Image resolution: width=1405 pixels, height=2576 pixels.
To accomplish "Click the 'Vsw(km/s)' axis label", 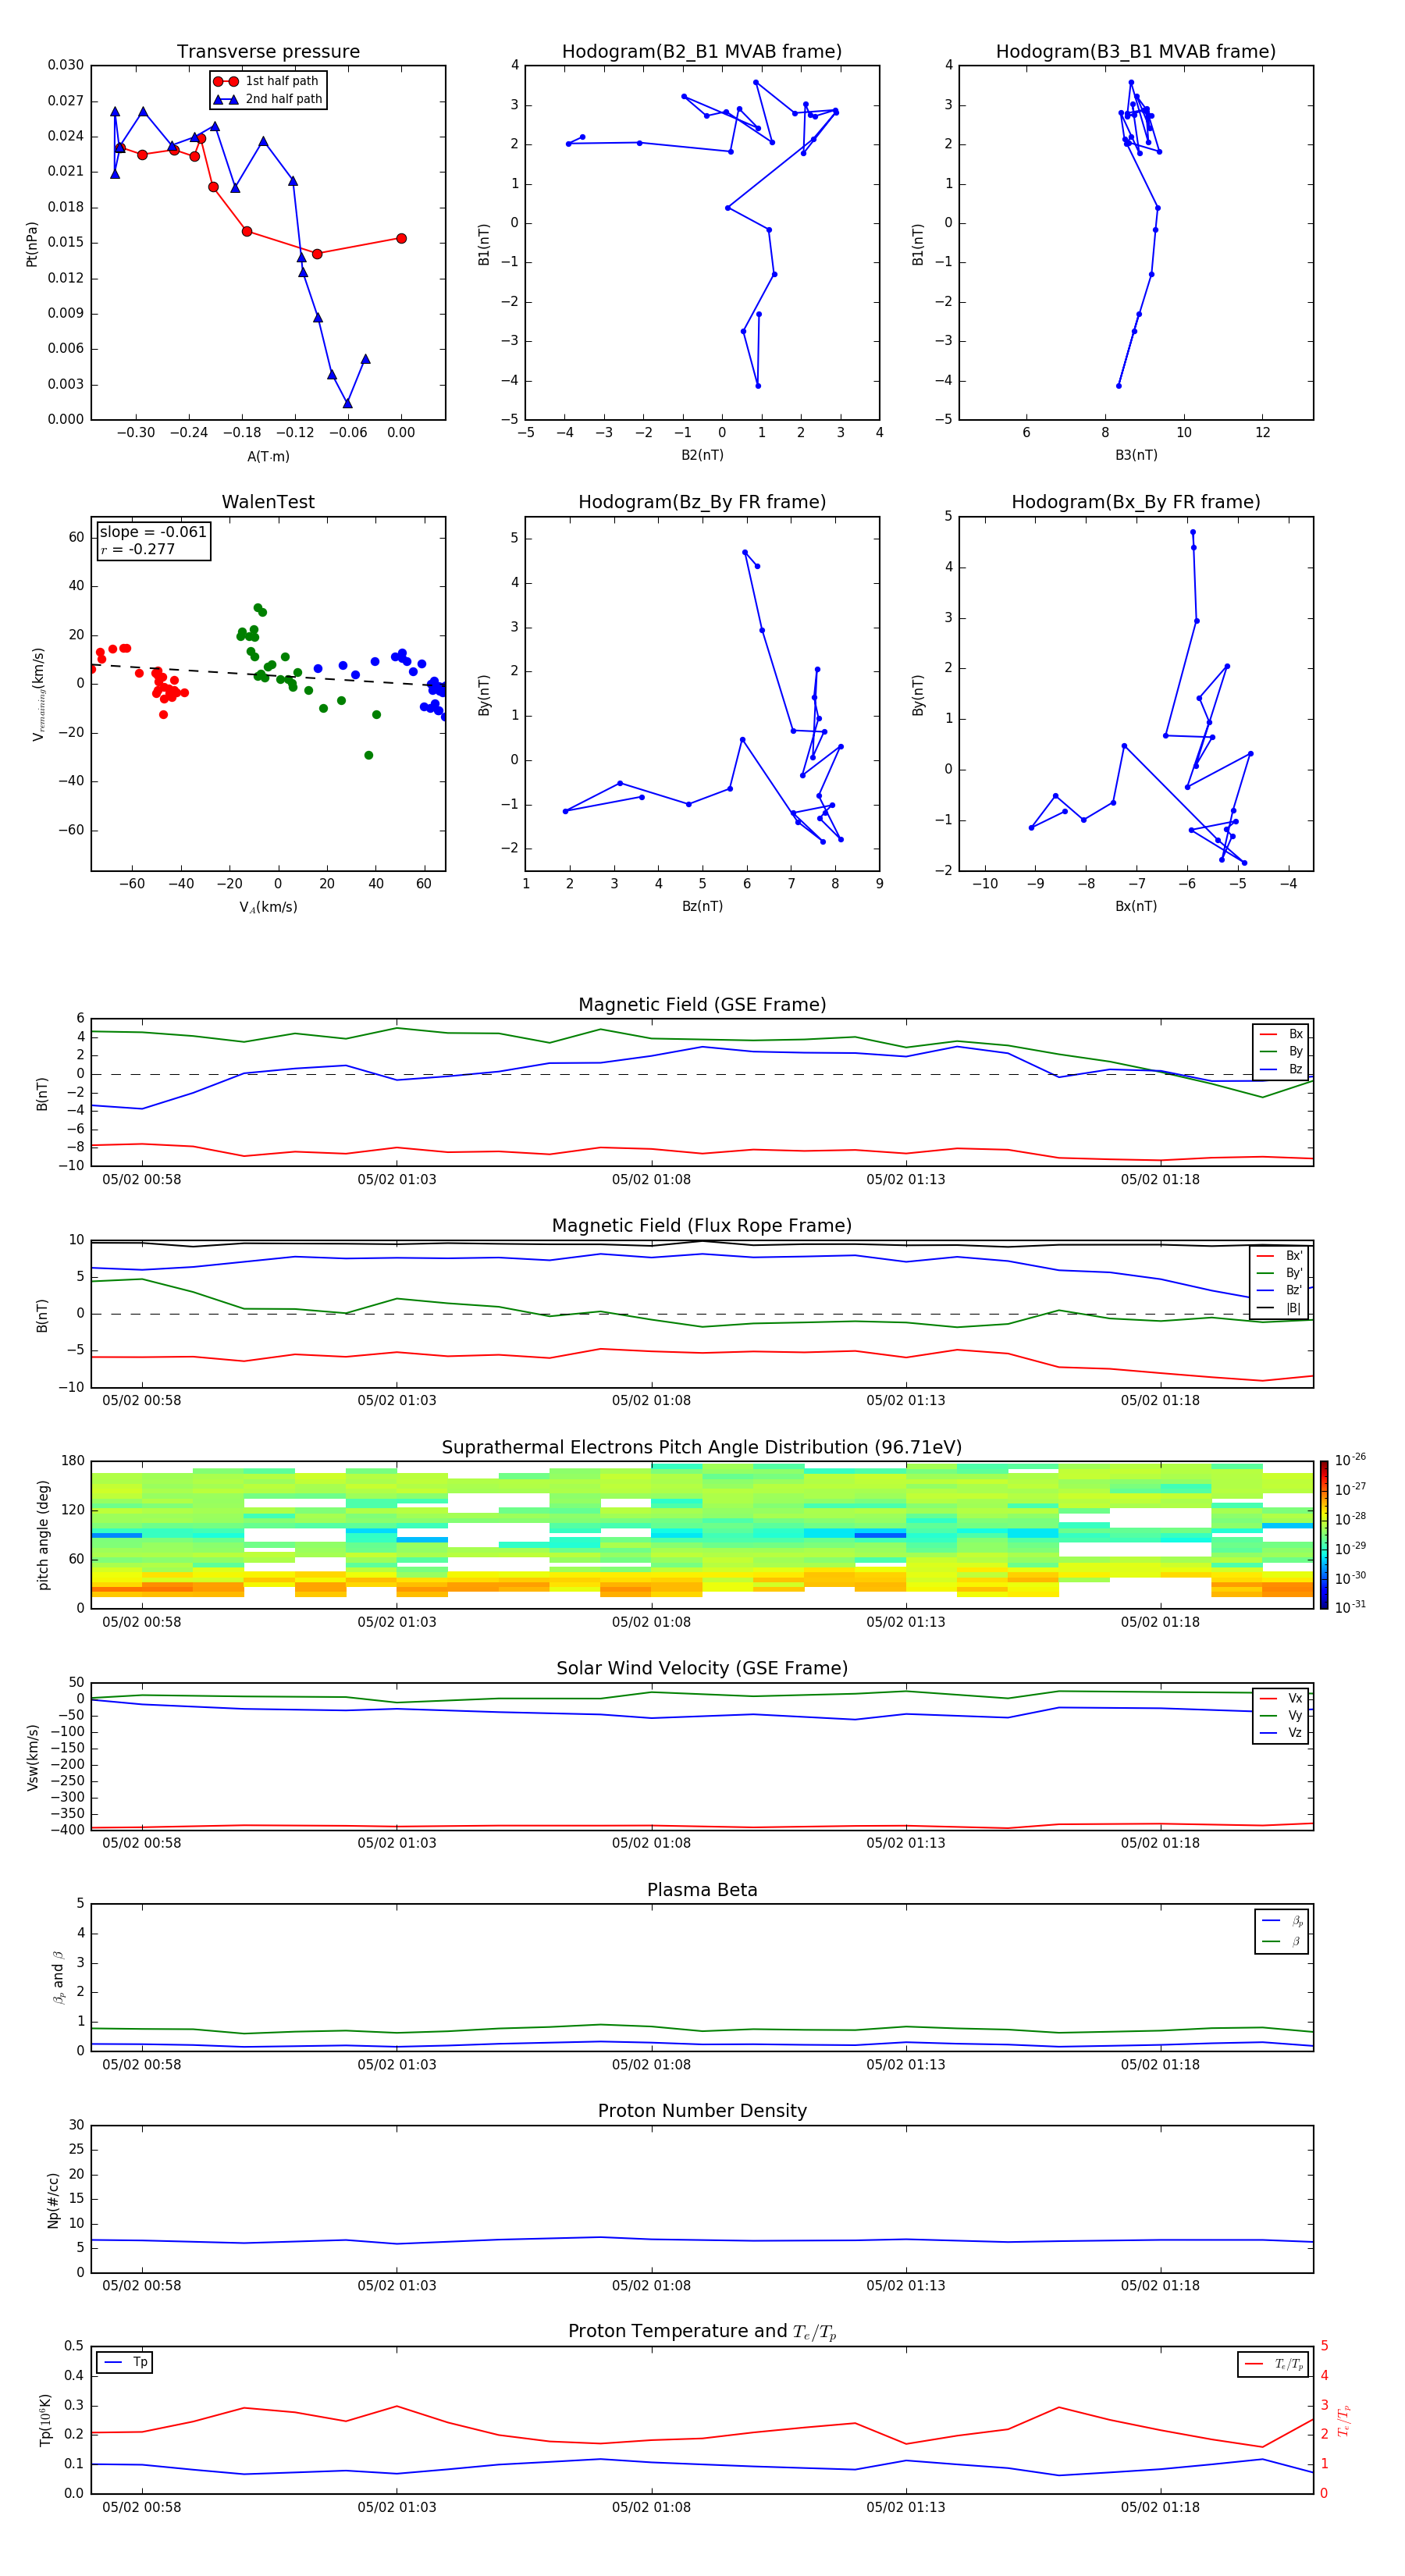I will tap(33, 1757).
